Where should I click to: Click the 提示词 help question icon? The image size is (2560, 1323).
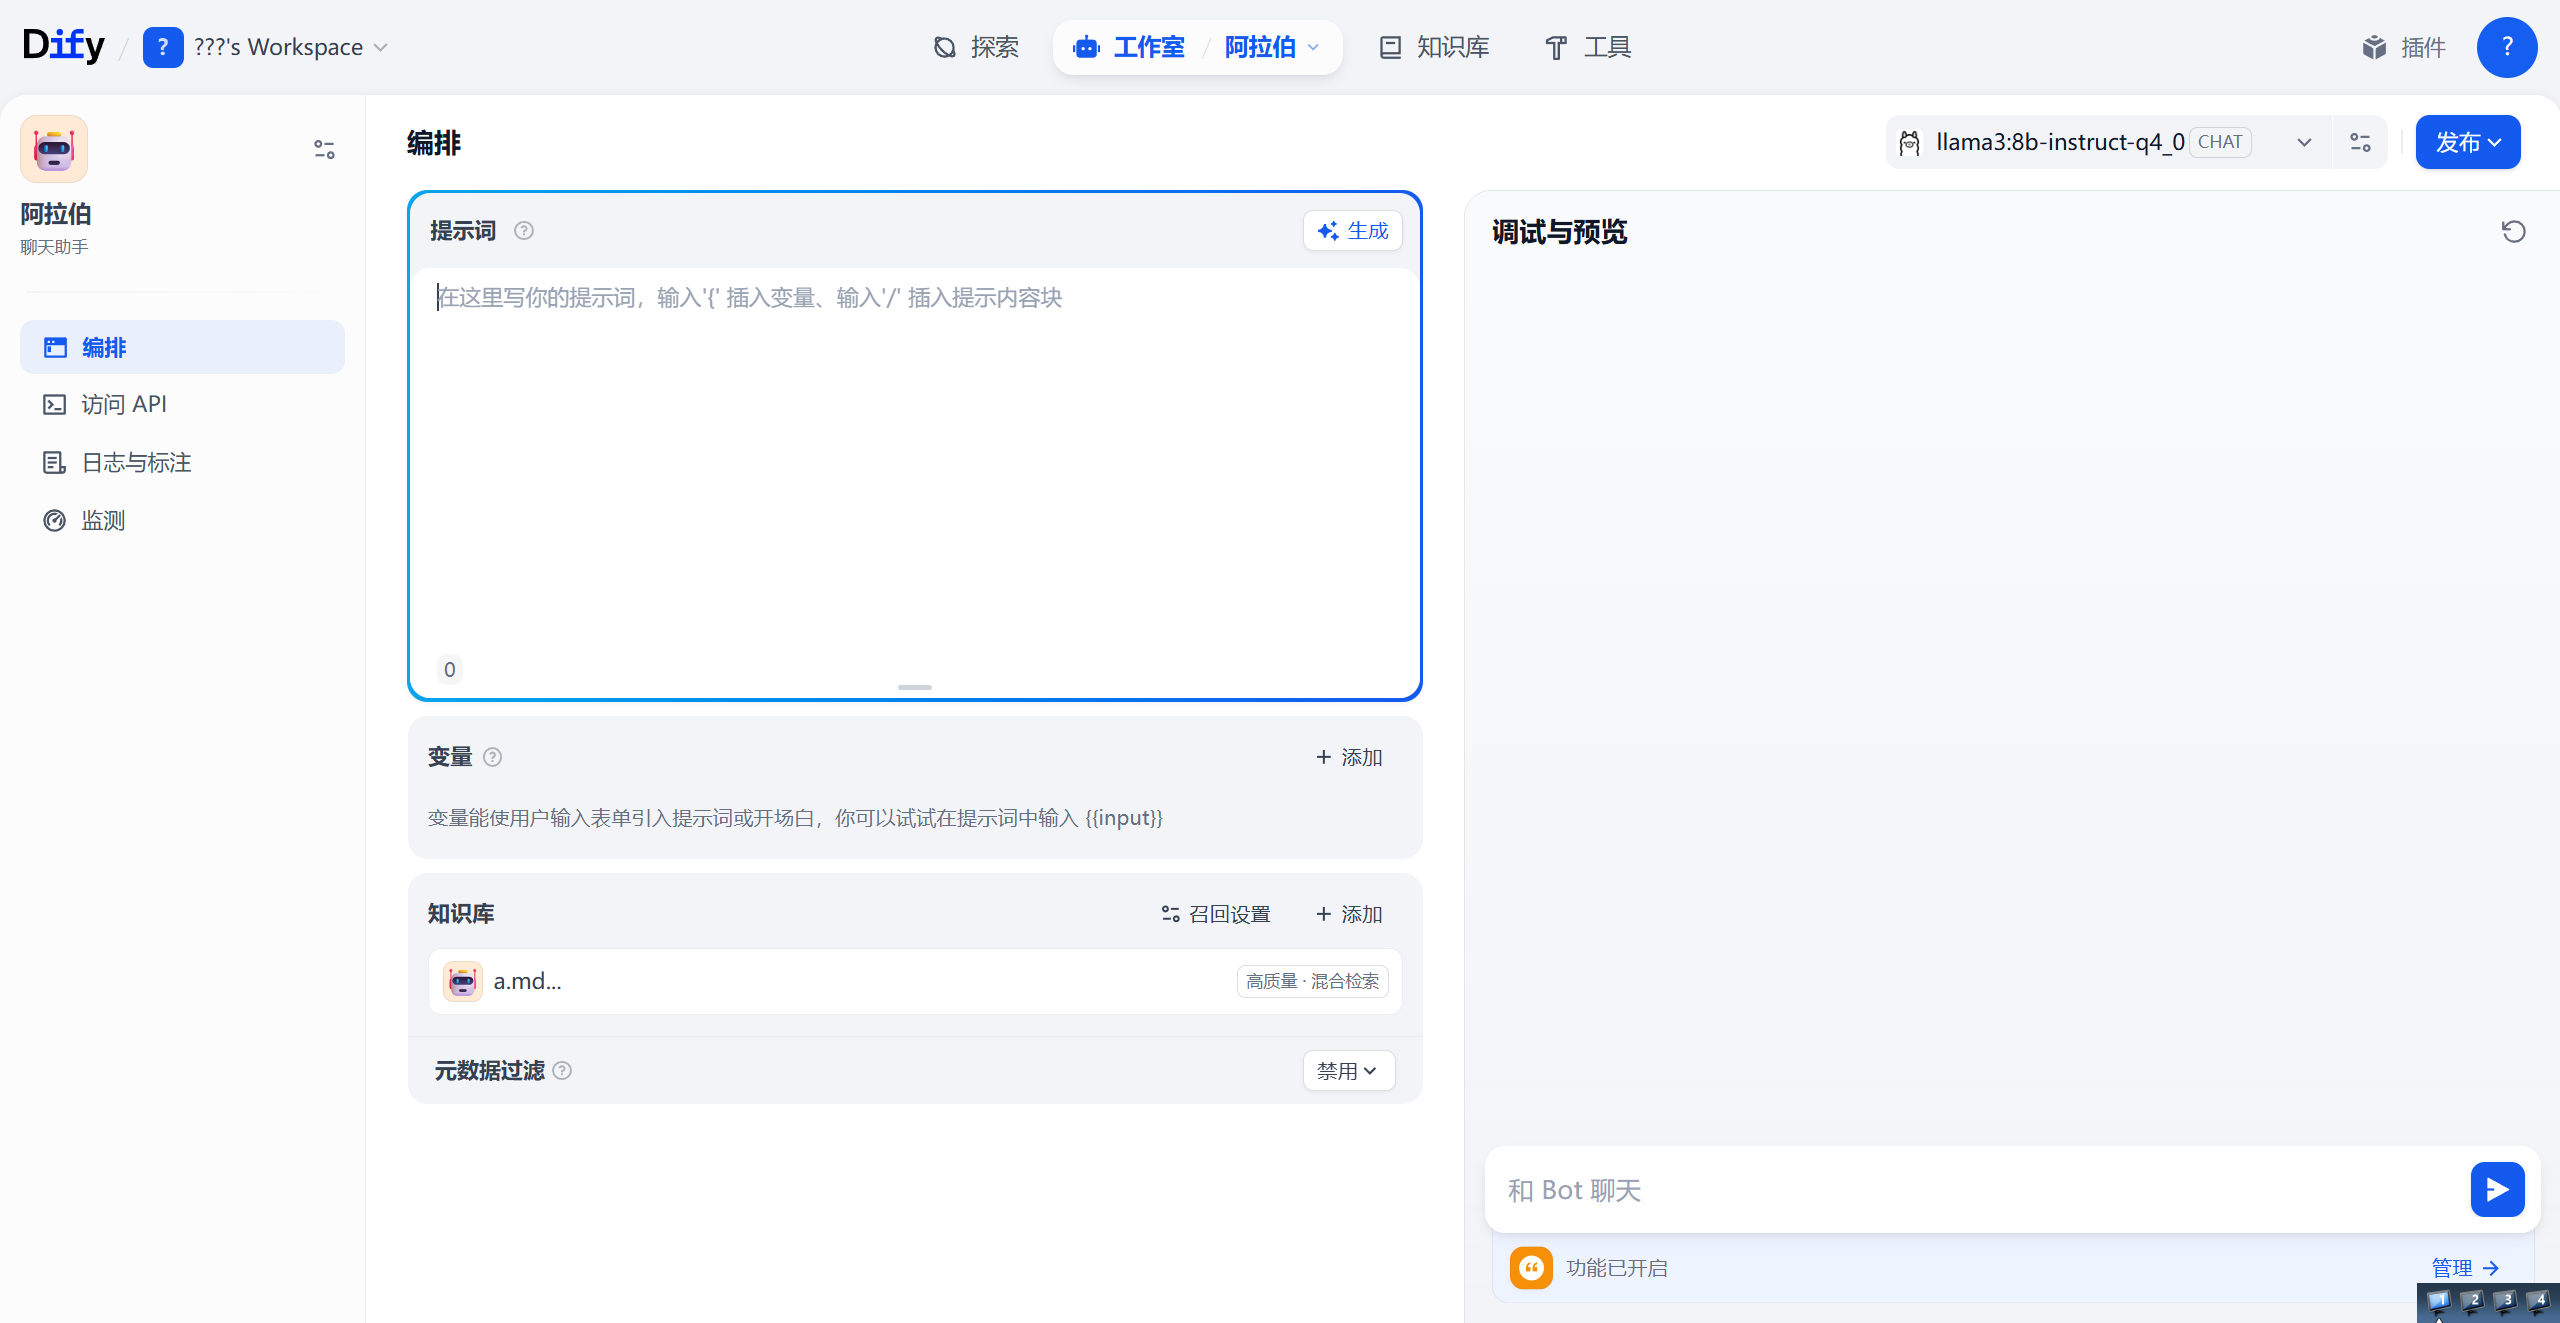pos(524,231)
